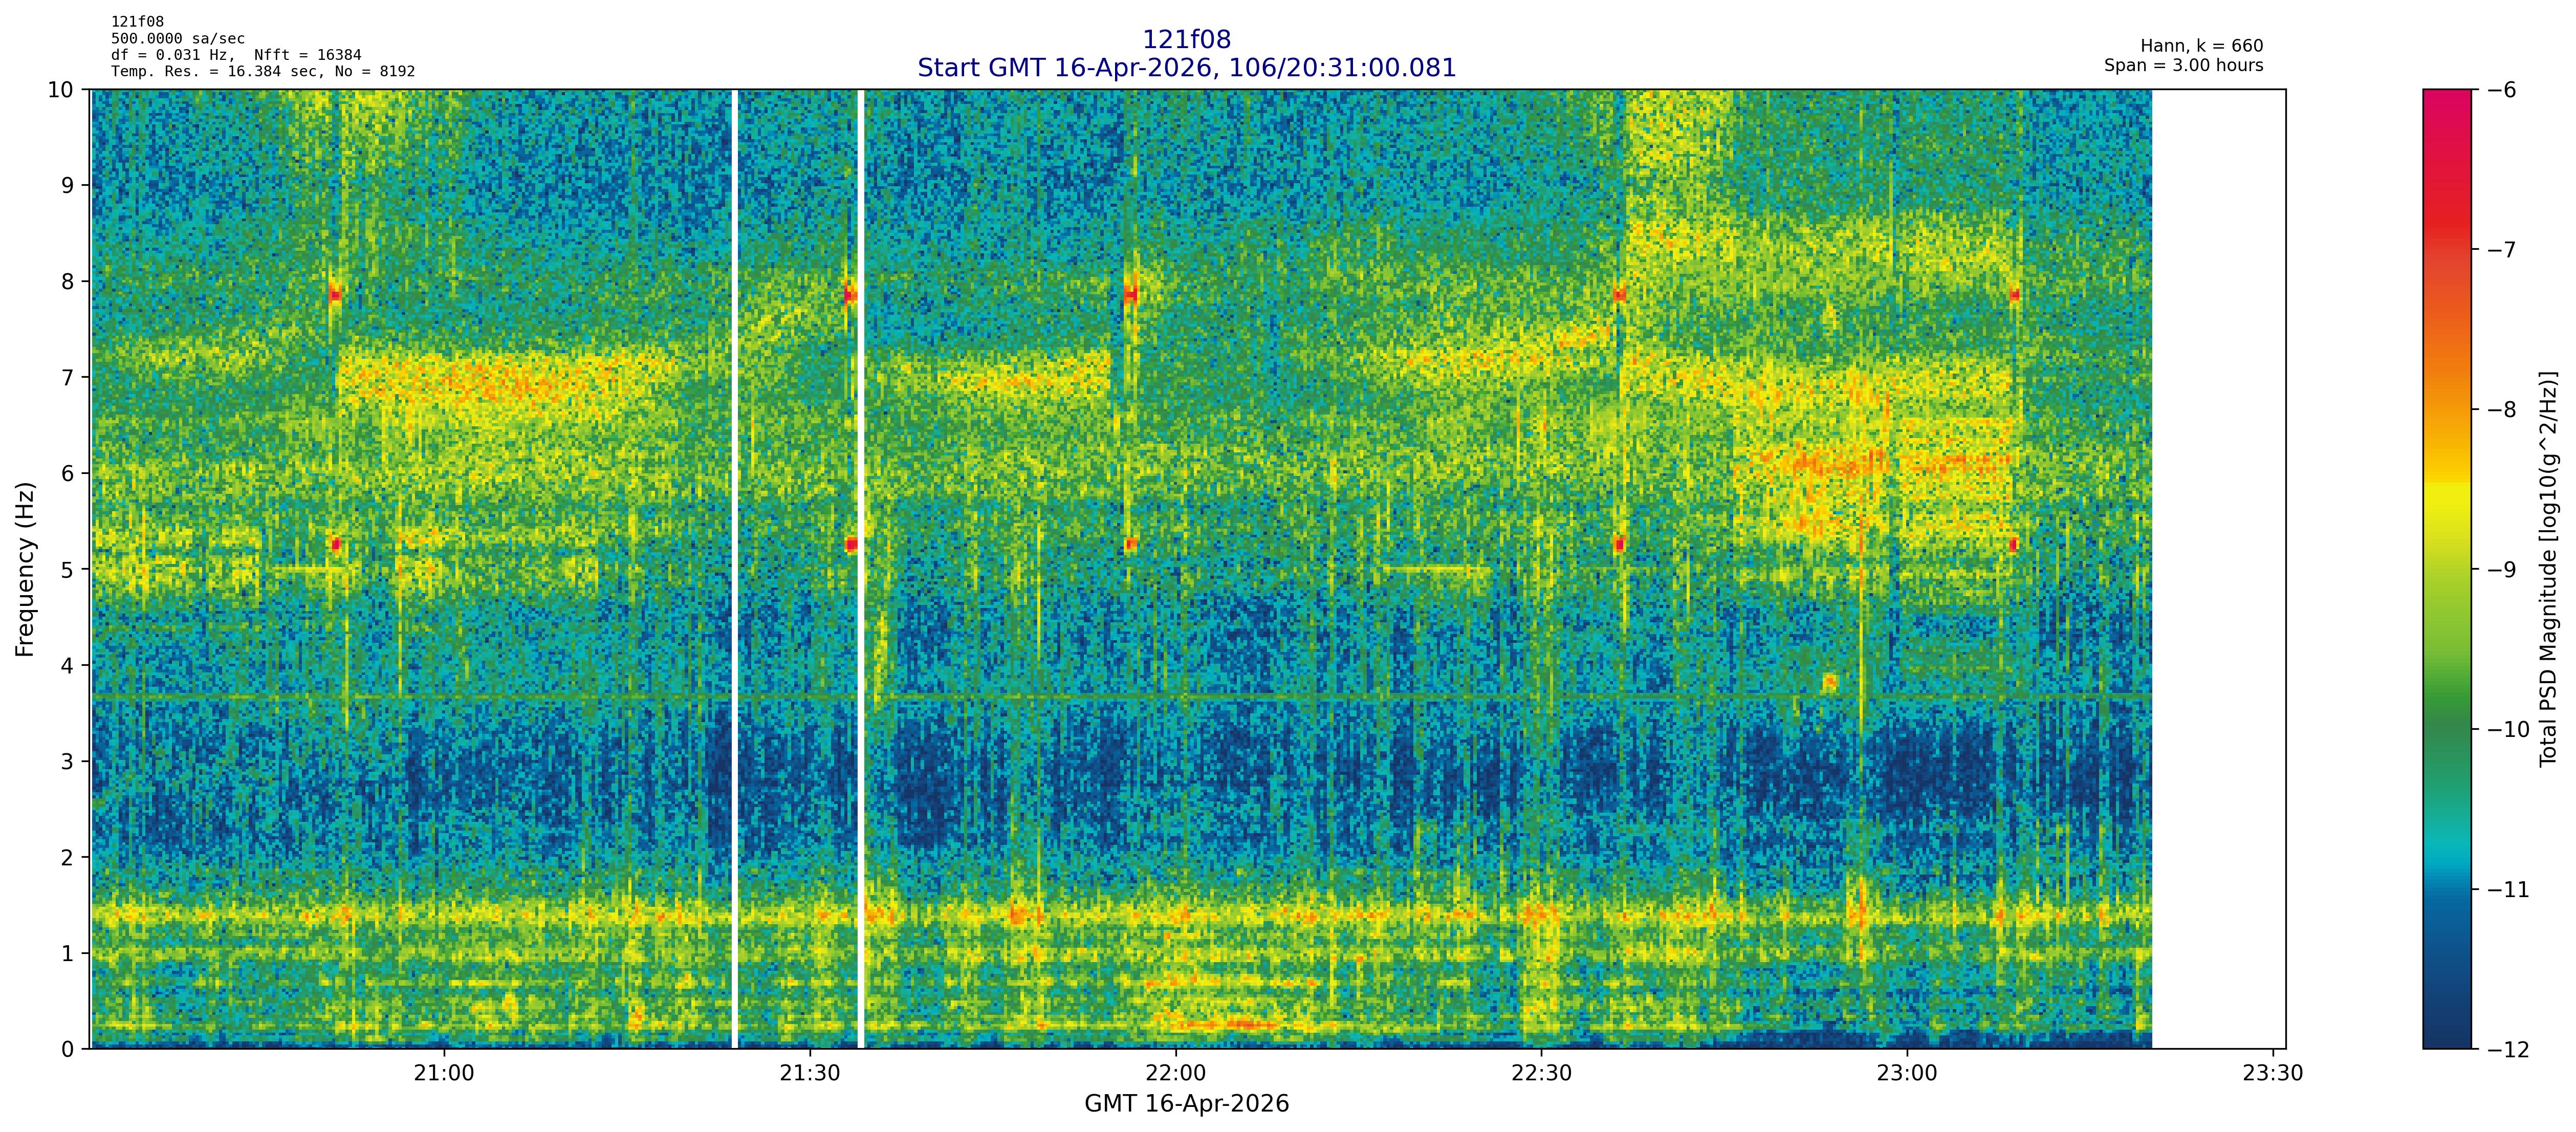Click the Start GMT 16-Apr-2026 subtitle text
This screenshot has width=2576, height=1132.
click(1186, 68)
